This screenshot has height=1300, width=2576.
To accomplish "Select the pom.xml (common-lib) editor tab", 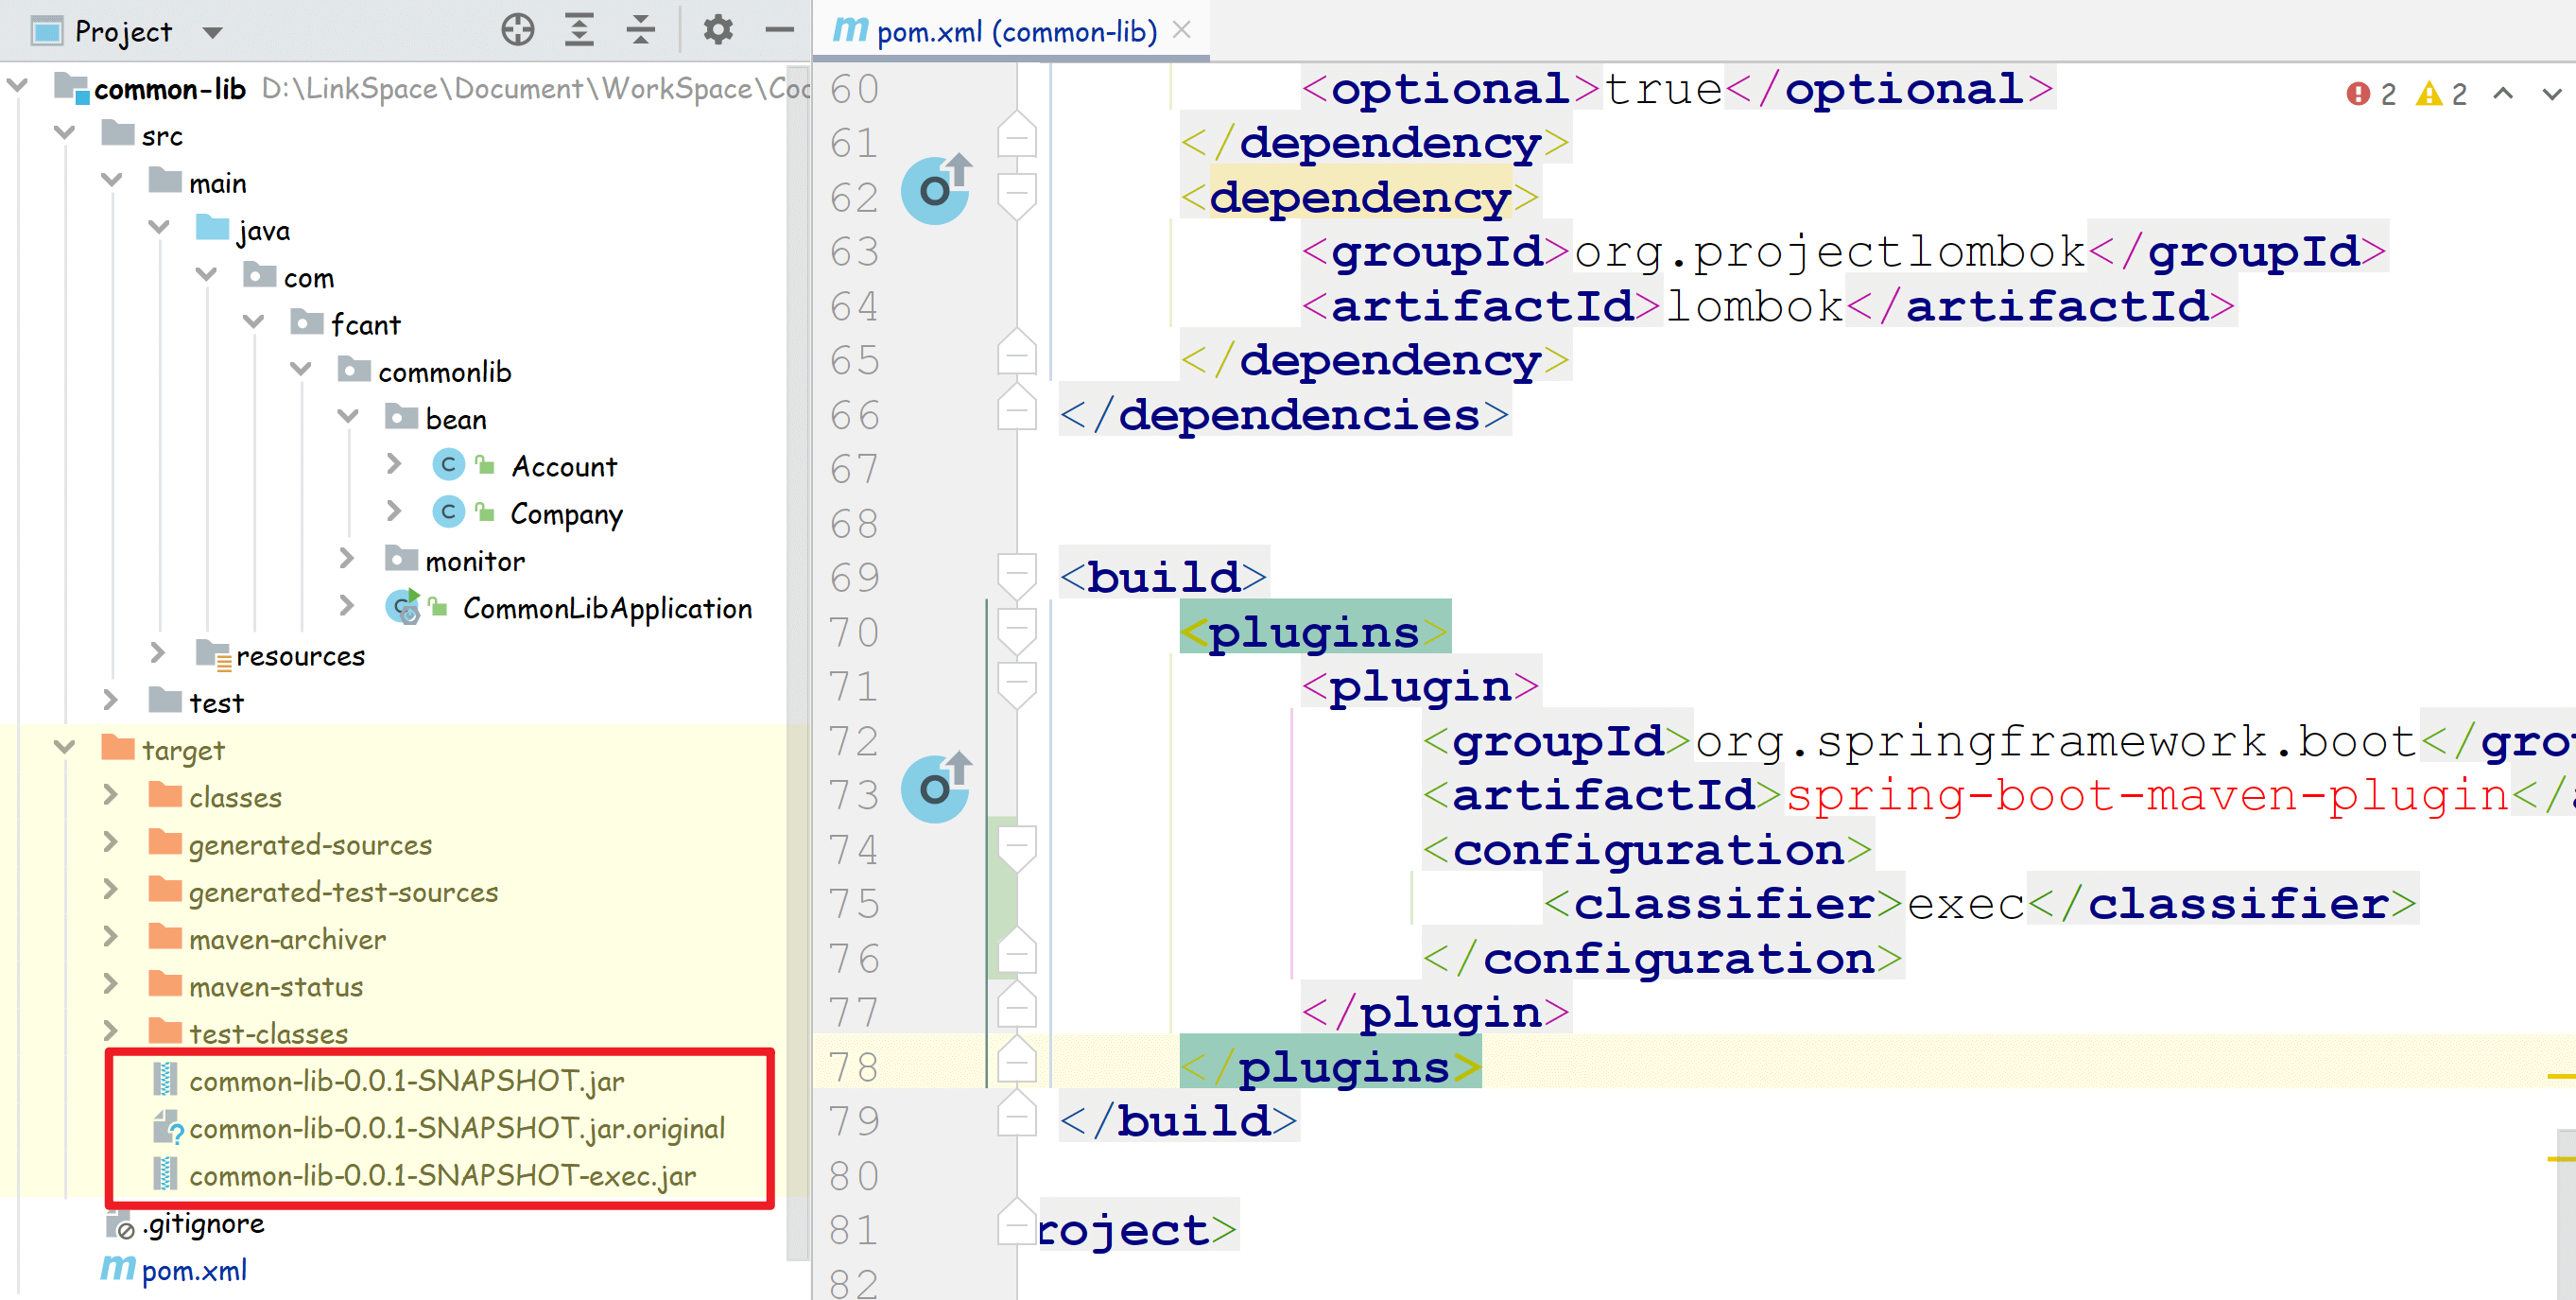I will coord(1015,32).
